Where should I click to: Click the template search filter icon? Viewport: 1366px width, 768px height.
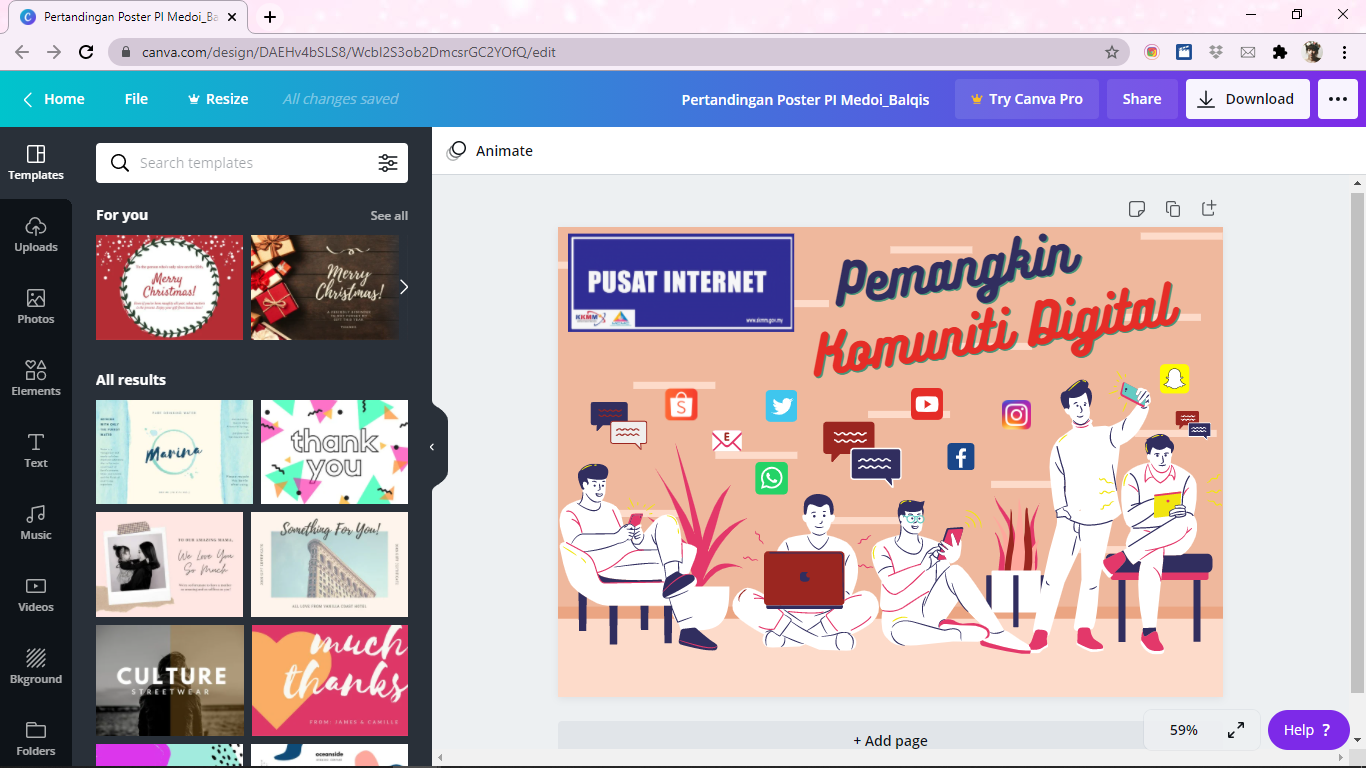(388, 163)
